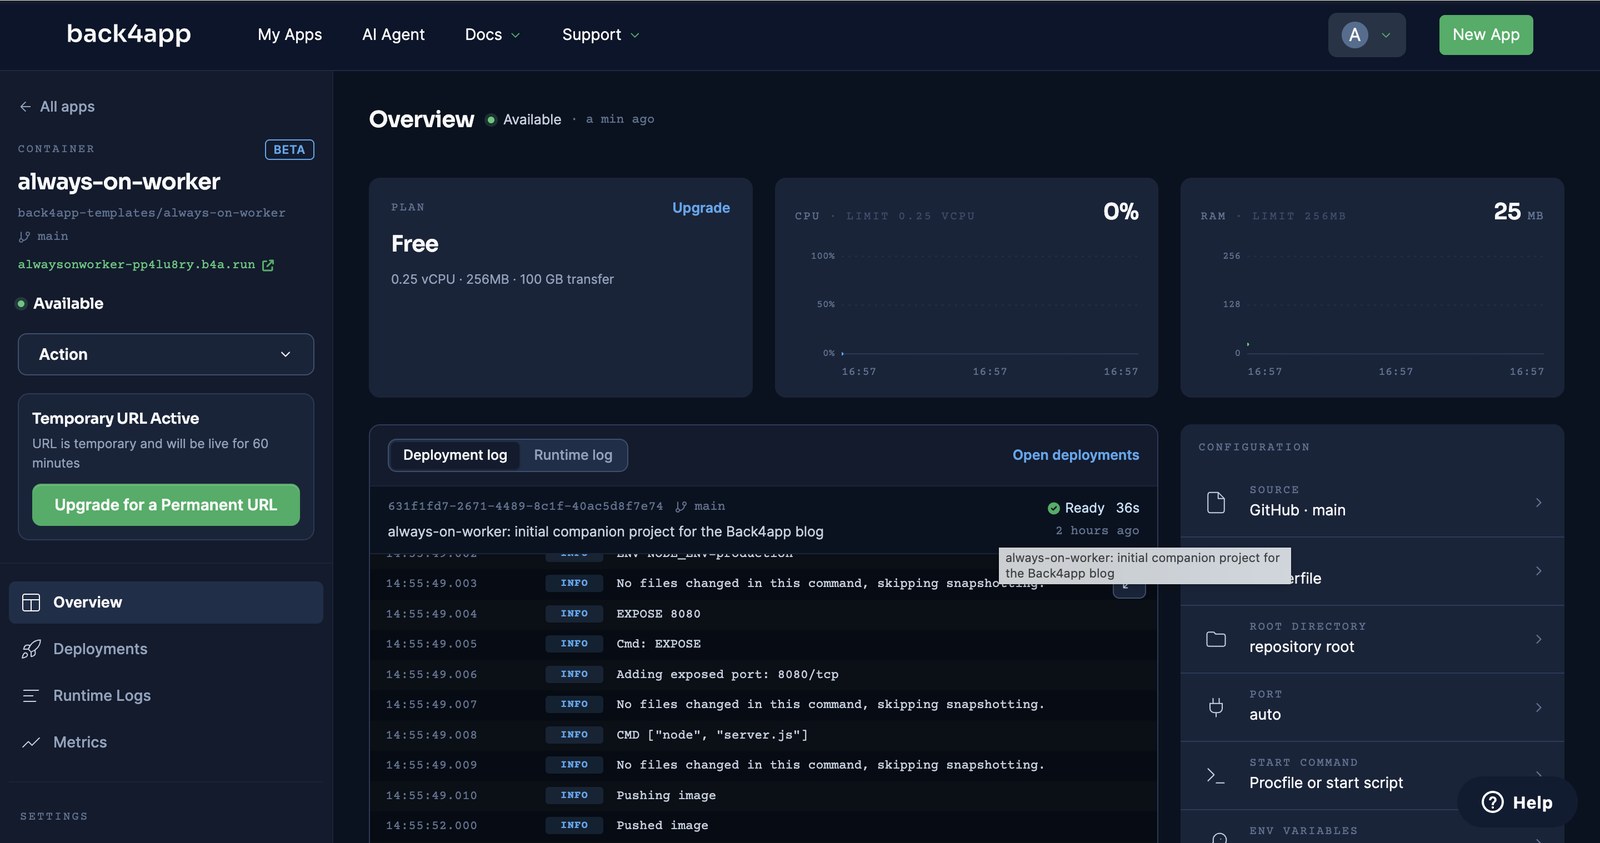This screenshot has width=1600, height=843.
Task: Open My Apps in top navigation
Action: tap(290, 35)
